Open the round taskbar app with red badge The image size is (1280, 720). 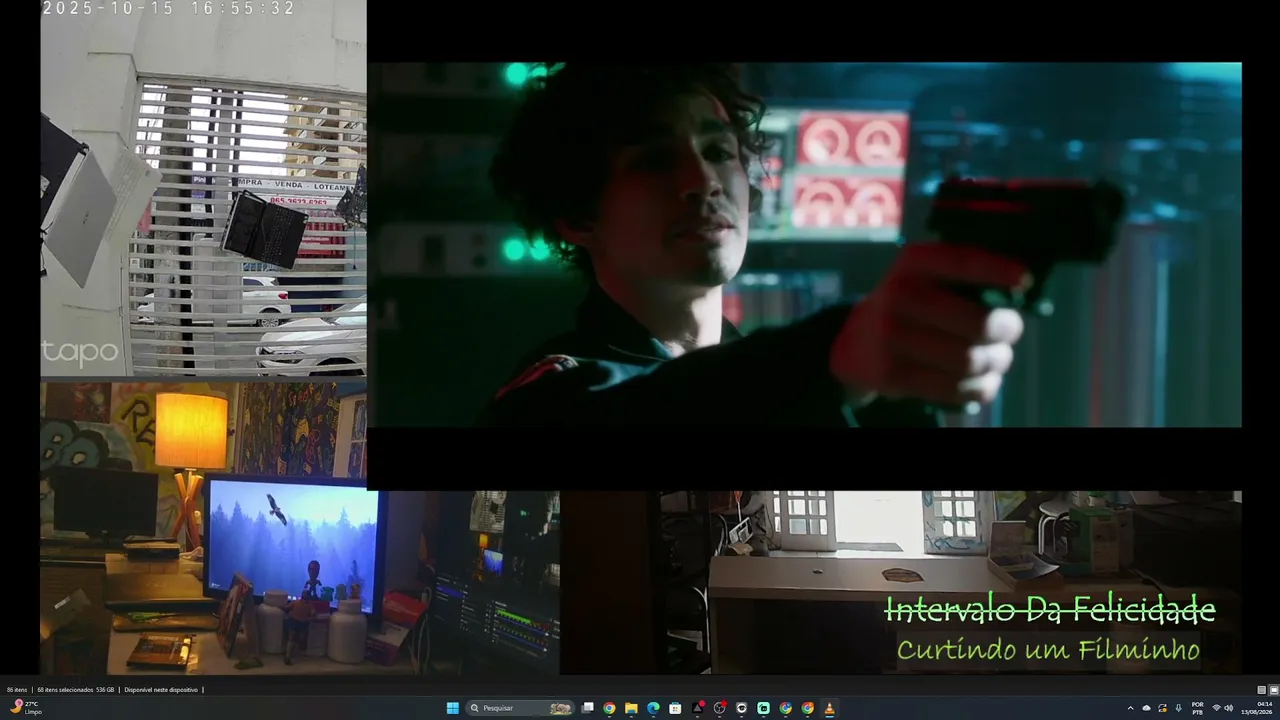point(720,708)
